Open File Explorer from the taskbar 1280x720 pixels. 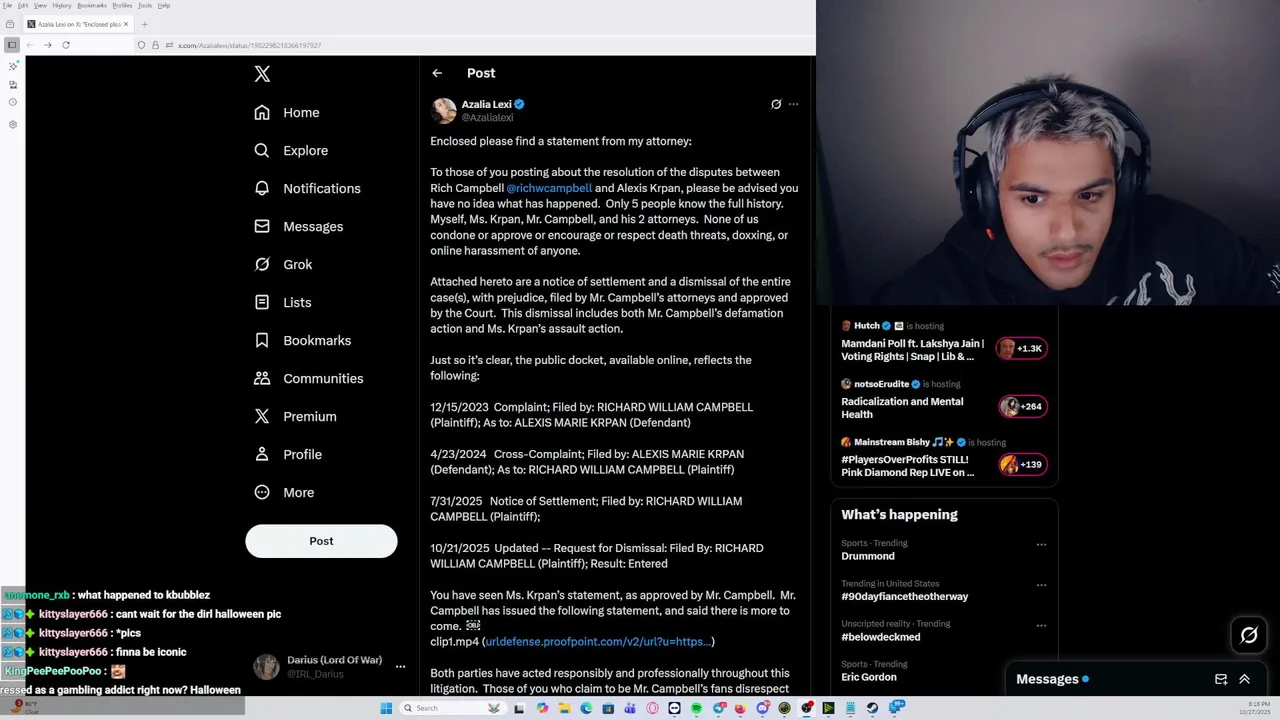click(x=565, y=708)
